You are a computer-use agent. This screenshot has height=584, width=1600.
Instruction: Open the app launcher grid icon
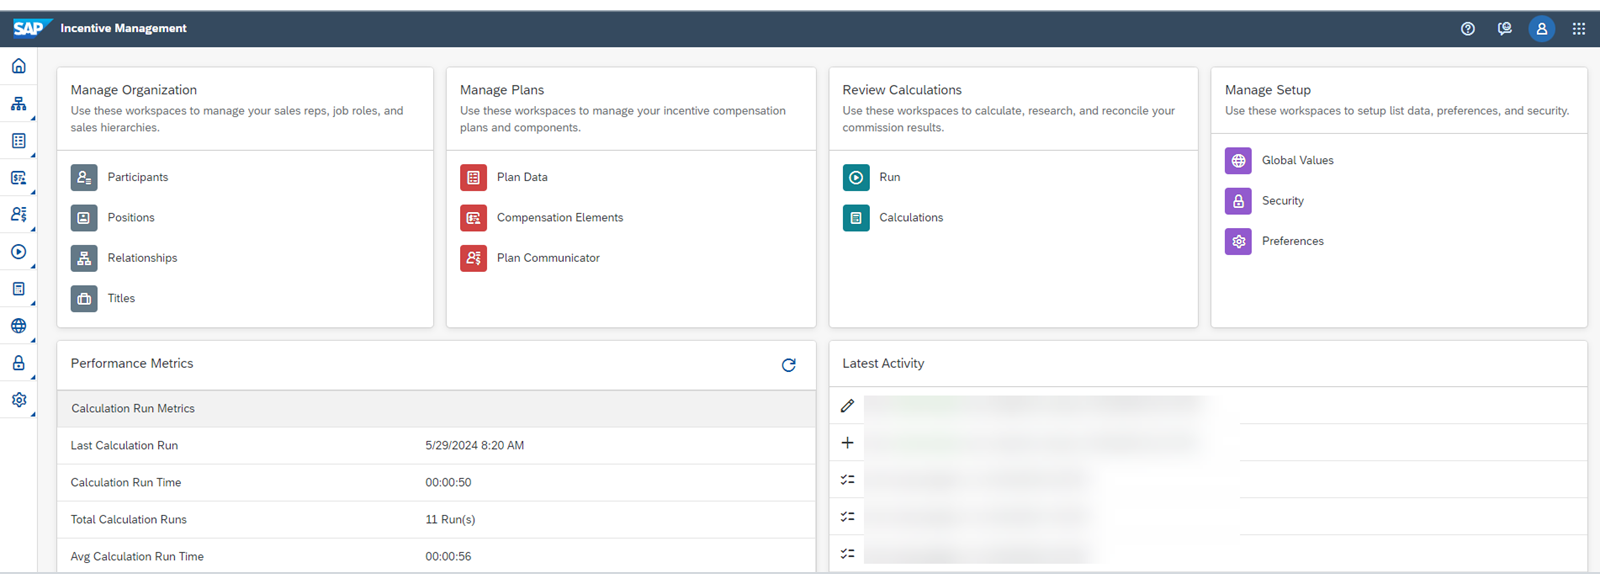(x=1578, y=29)
